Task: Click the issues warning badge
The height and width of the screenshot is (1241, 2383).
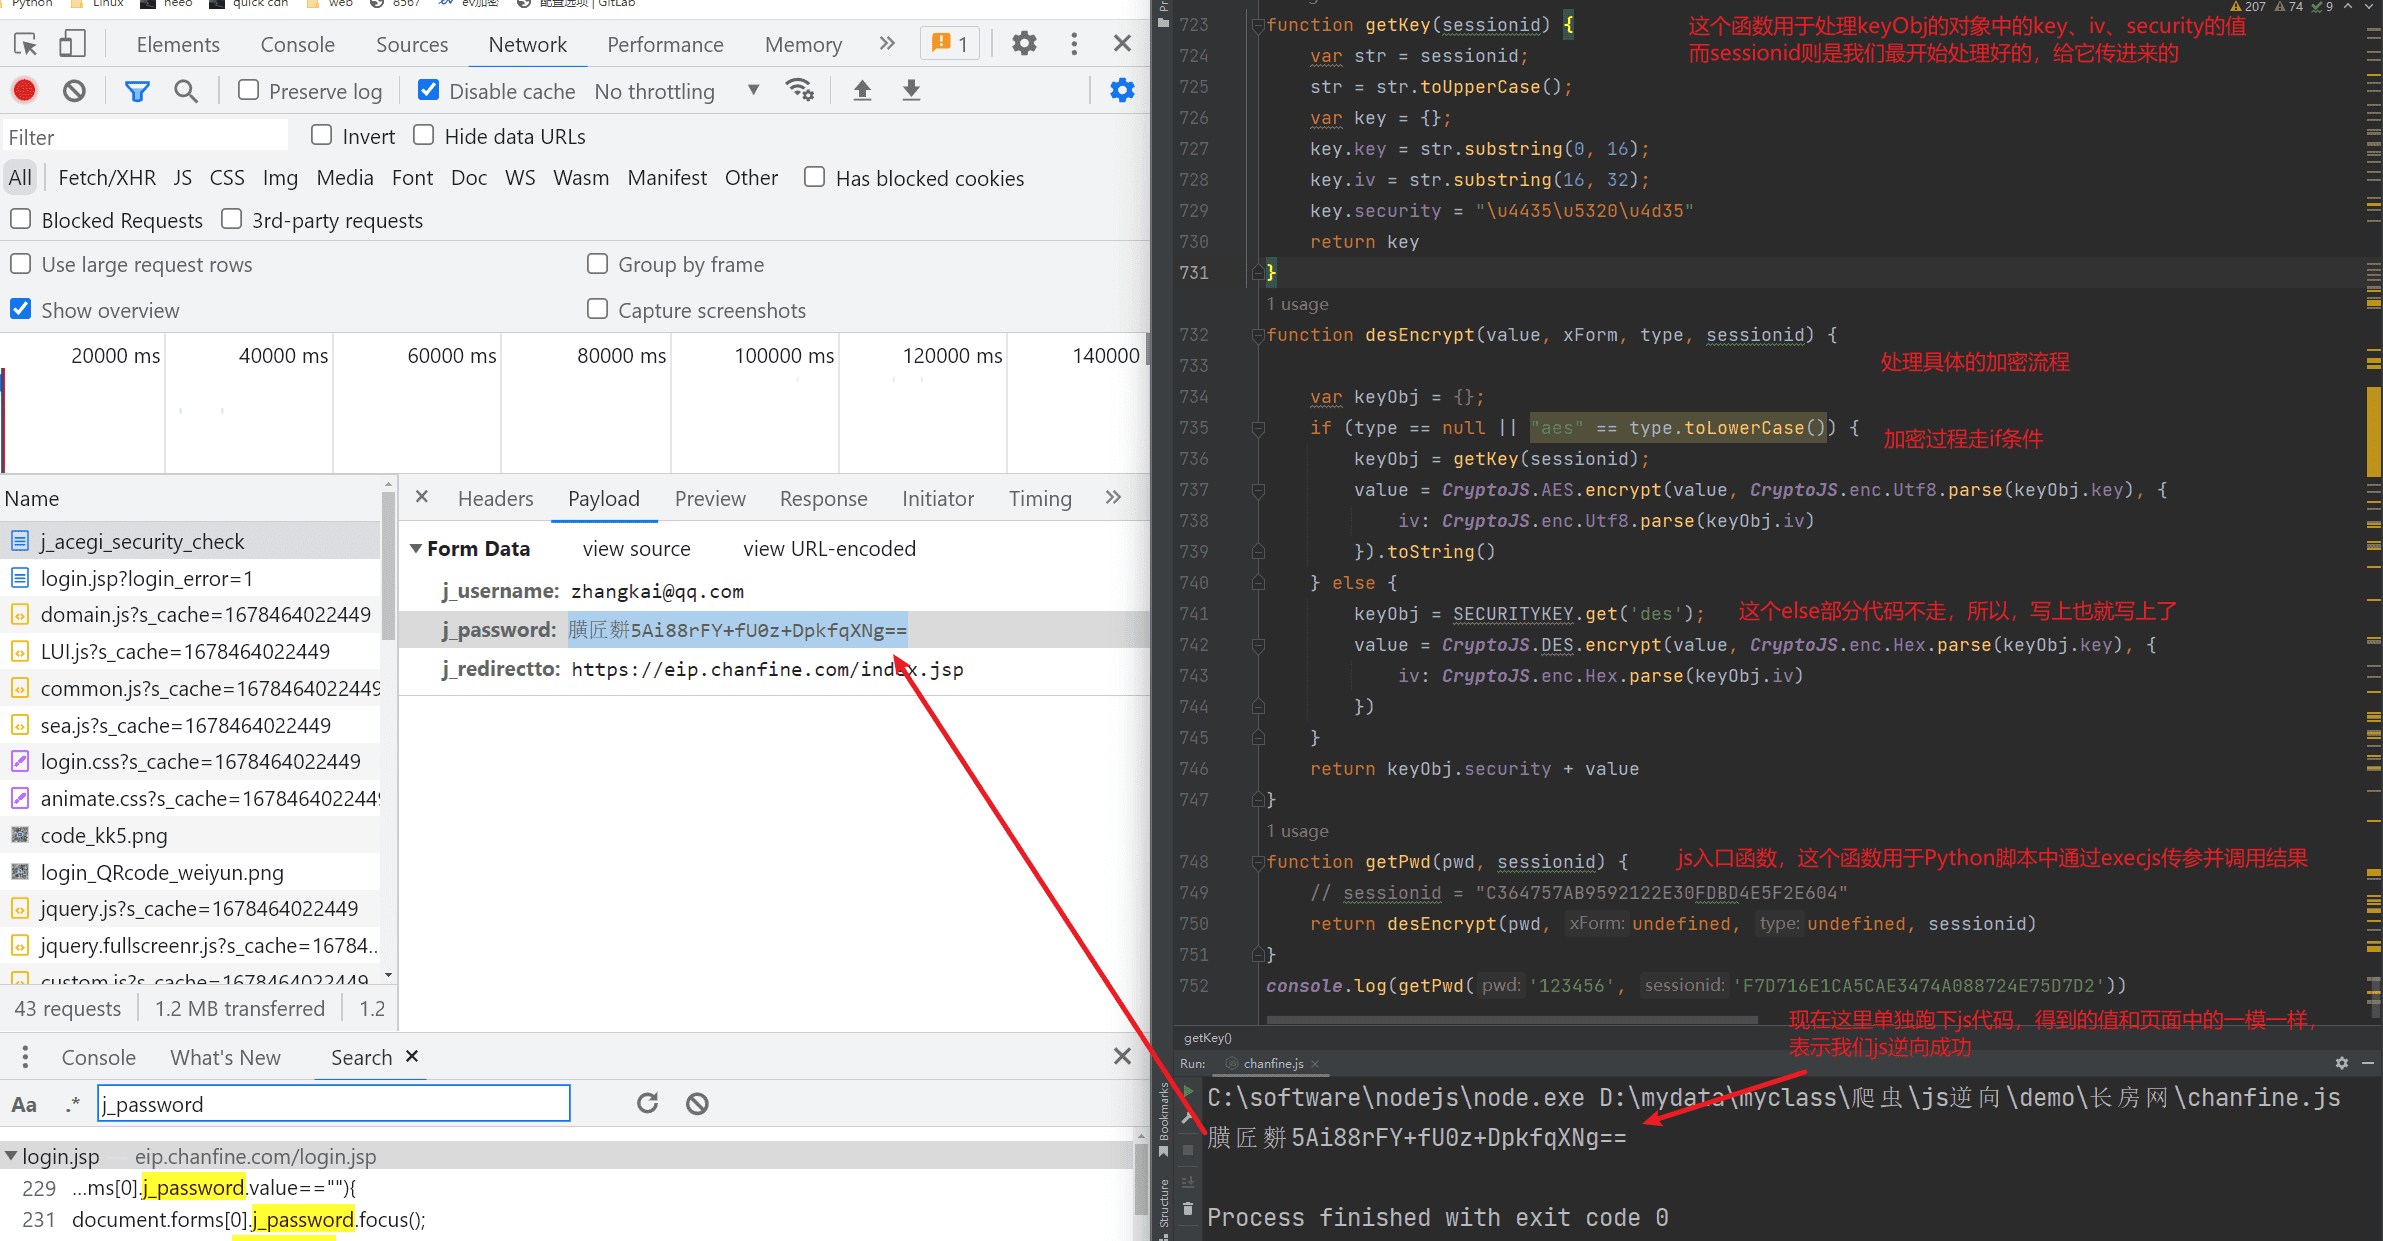Action: tap(949, 44)
